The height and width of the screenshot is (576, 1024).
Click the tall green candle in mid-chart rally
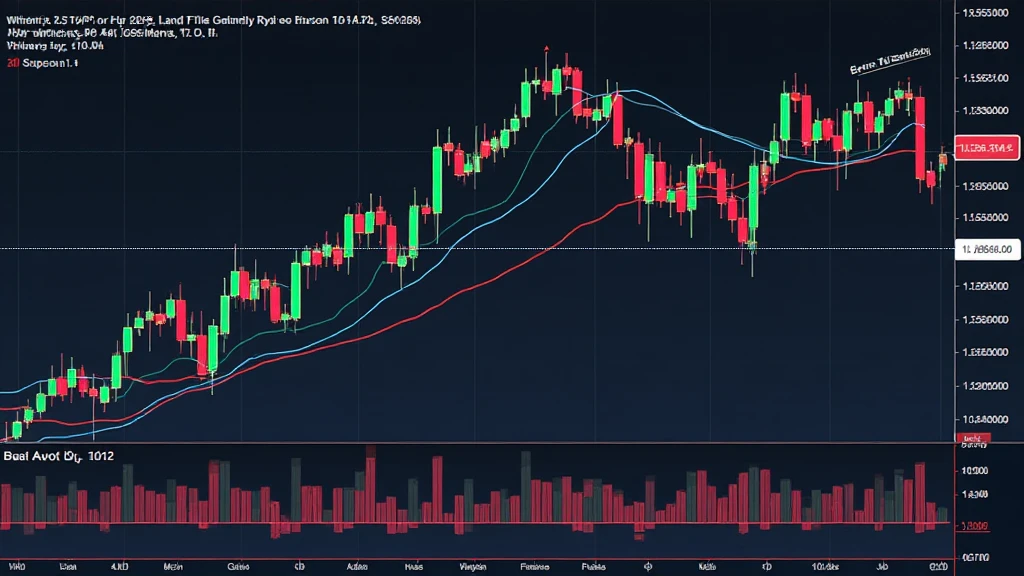pyautogui.click(x=437, y=180)
